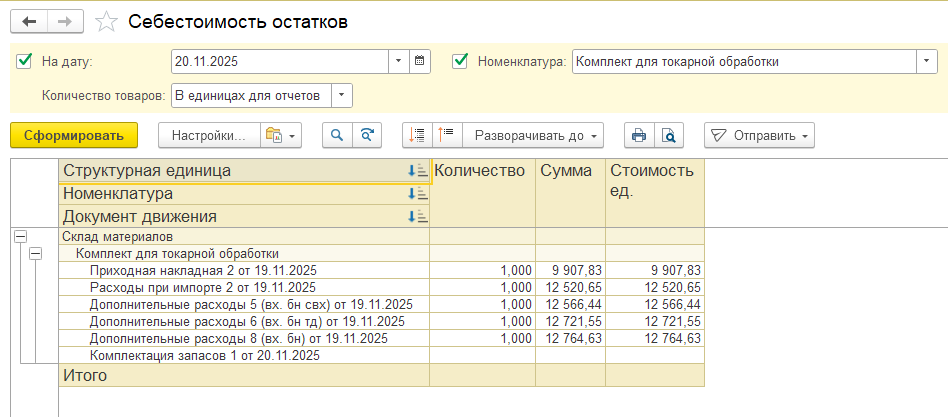The image size is (948, 417).
Task: Open the Количество товаров dropdown
Action: tap(341, 96)
